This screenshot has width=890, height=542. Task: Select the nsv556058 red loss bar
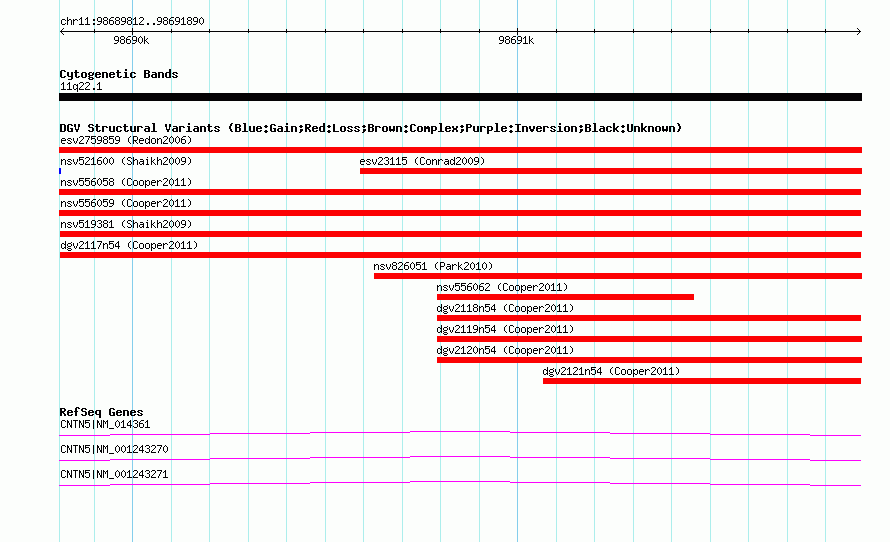coord(460,192)
